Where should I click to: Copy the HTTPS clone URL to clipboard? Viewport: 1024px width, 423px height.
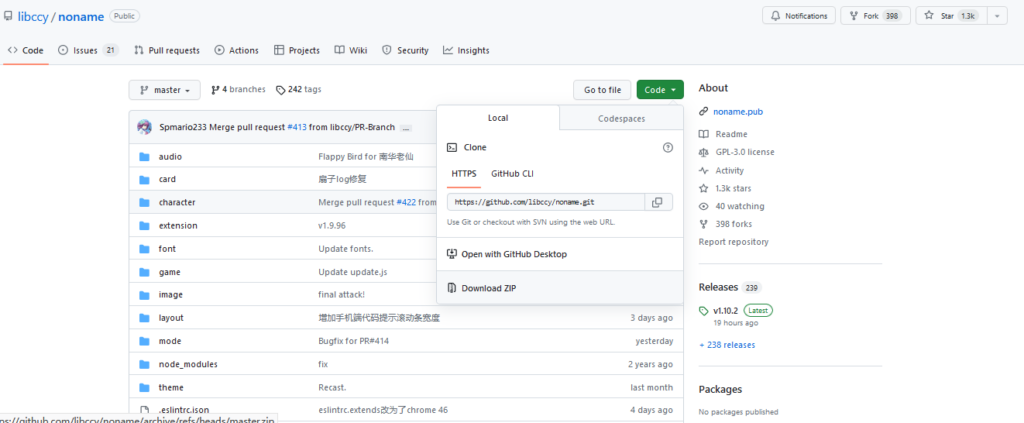657,202
